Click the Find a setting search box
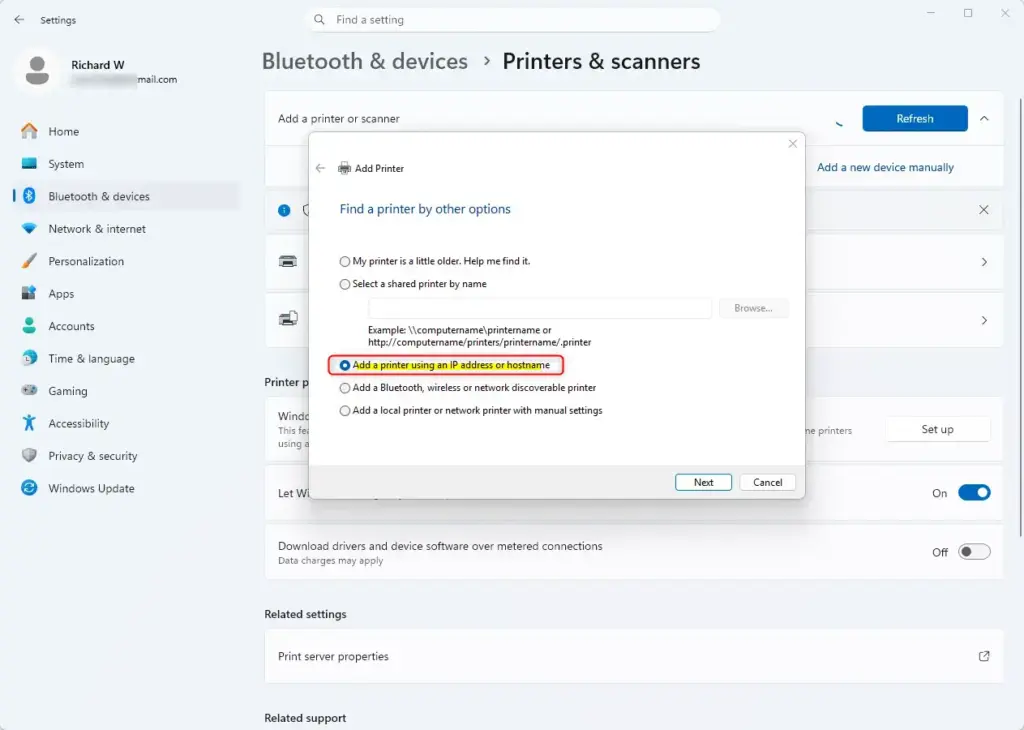1024x730 pixels. [x=513, y=20]
